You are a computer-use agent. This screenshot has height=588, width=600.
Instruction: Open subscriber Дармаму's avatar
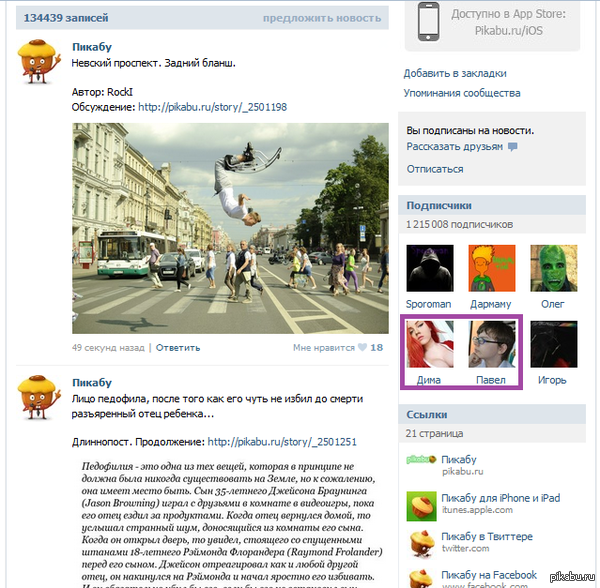492,268
